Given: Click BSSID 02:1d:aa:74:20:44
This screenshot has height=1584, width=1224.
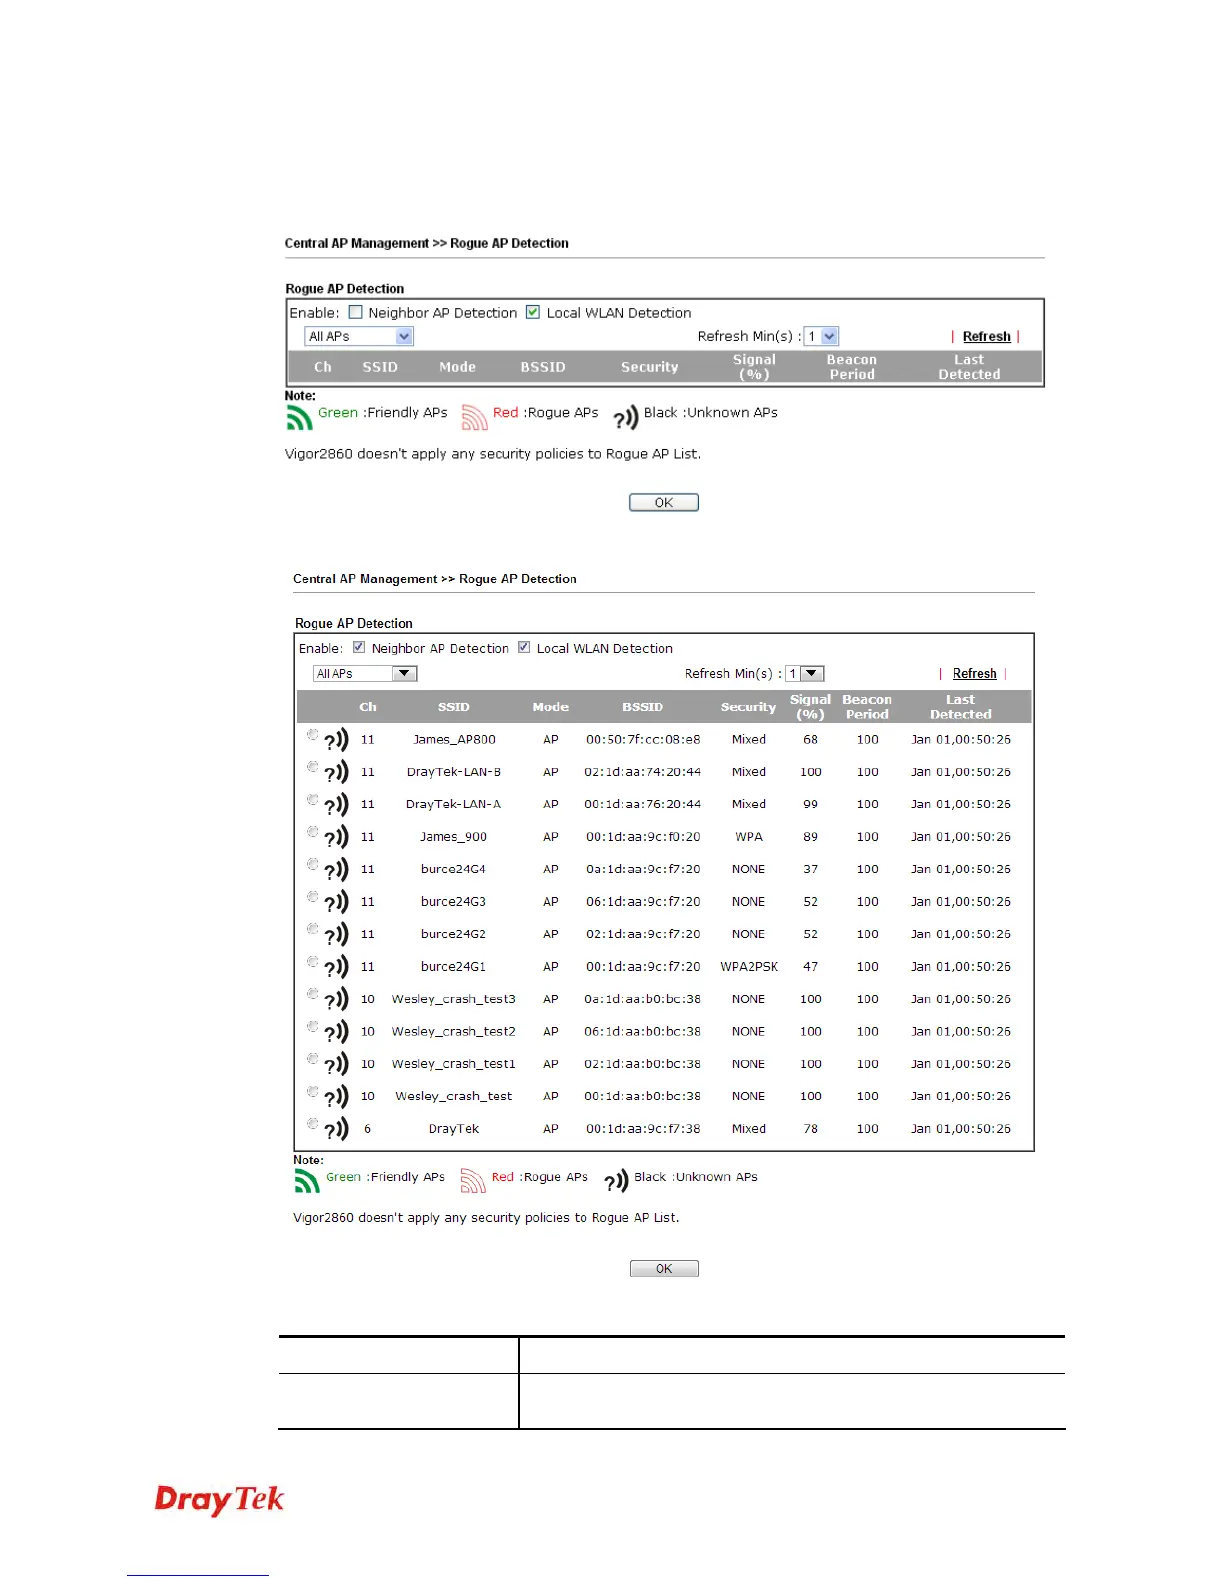Looking at the screenshot, I should pos(643,772).
